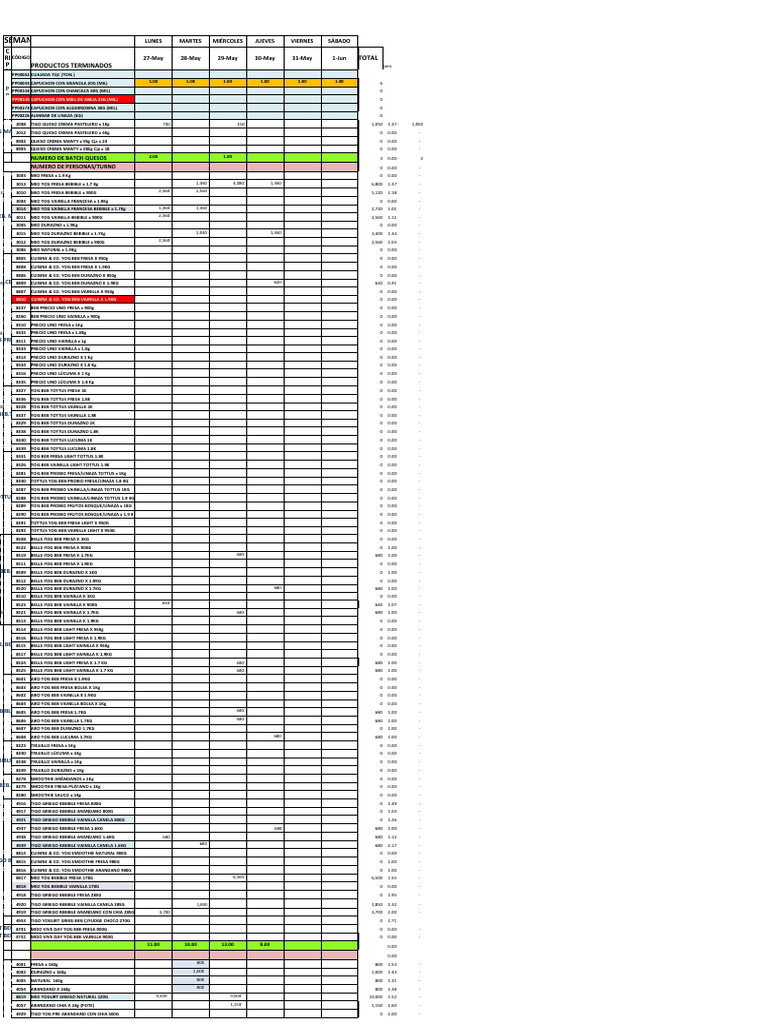Viewport: 768px width, 1024px height.
Task: Click the 29-May date cell
Action: click(228, 58)
